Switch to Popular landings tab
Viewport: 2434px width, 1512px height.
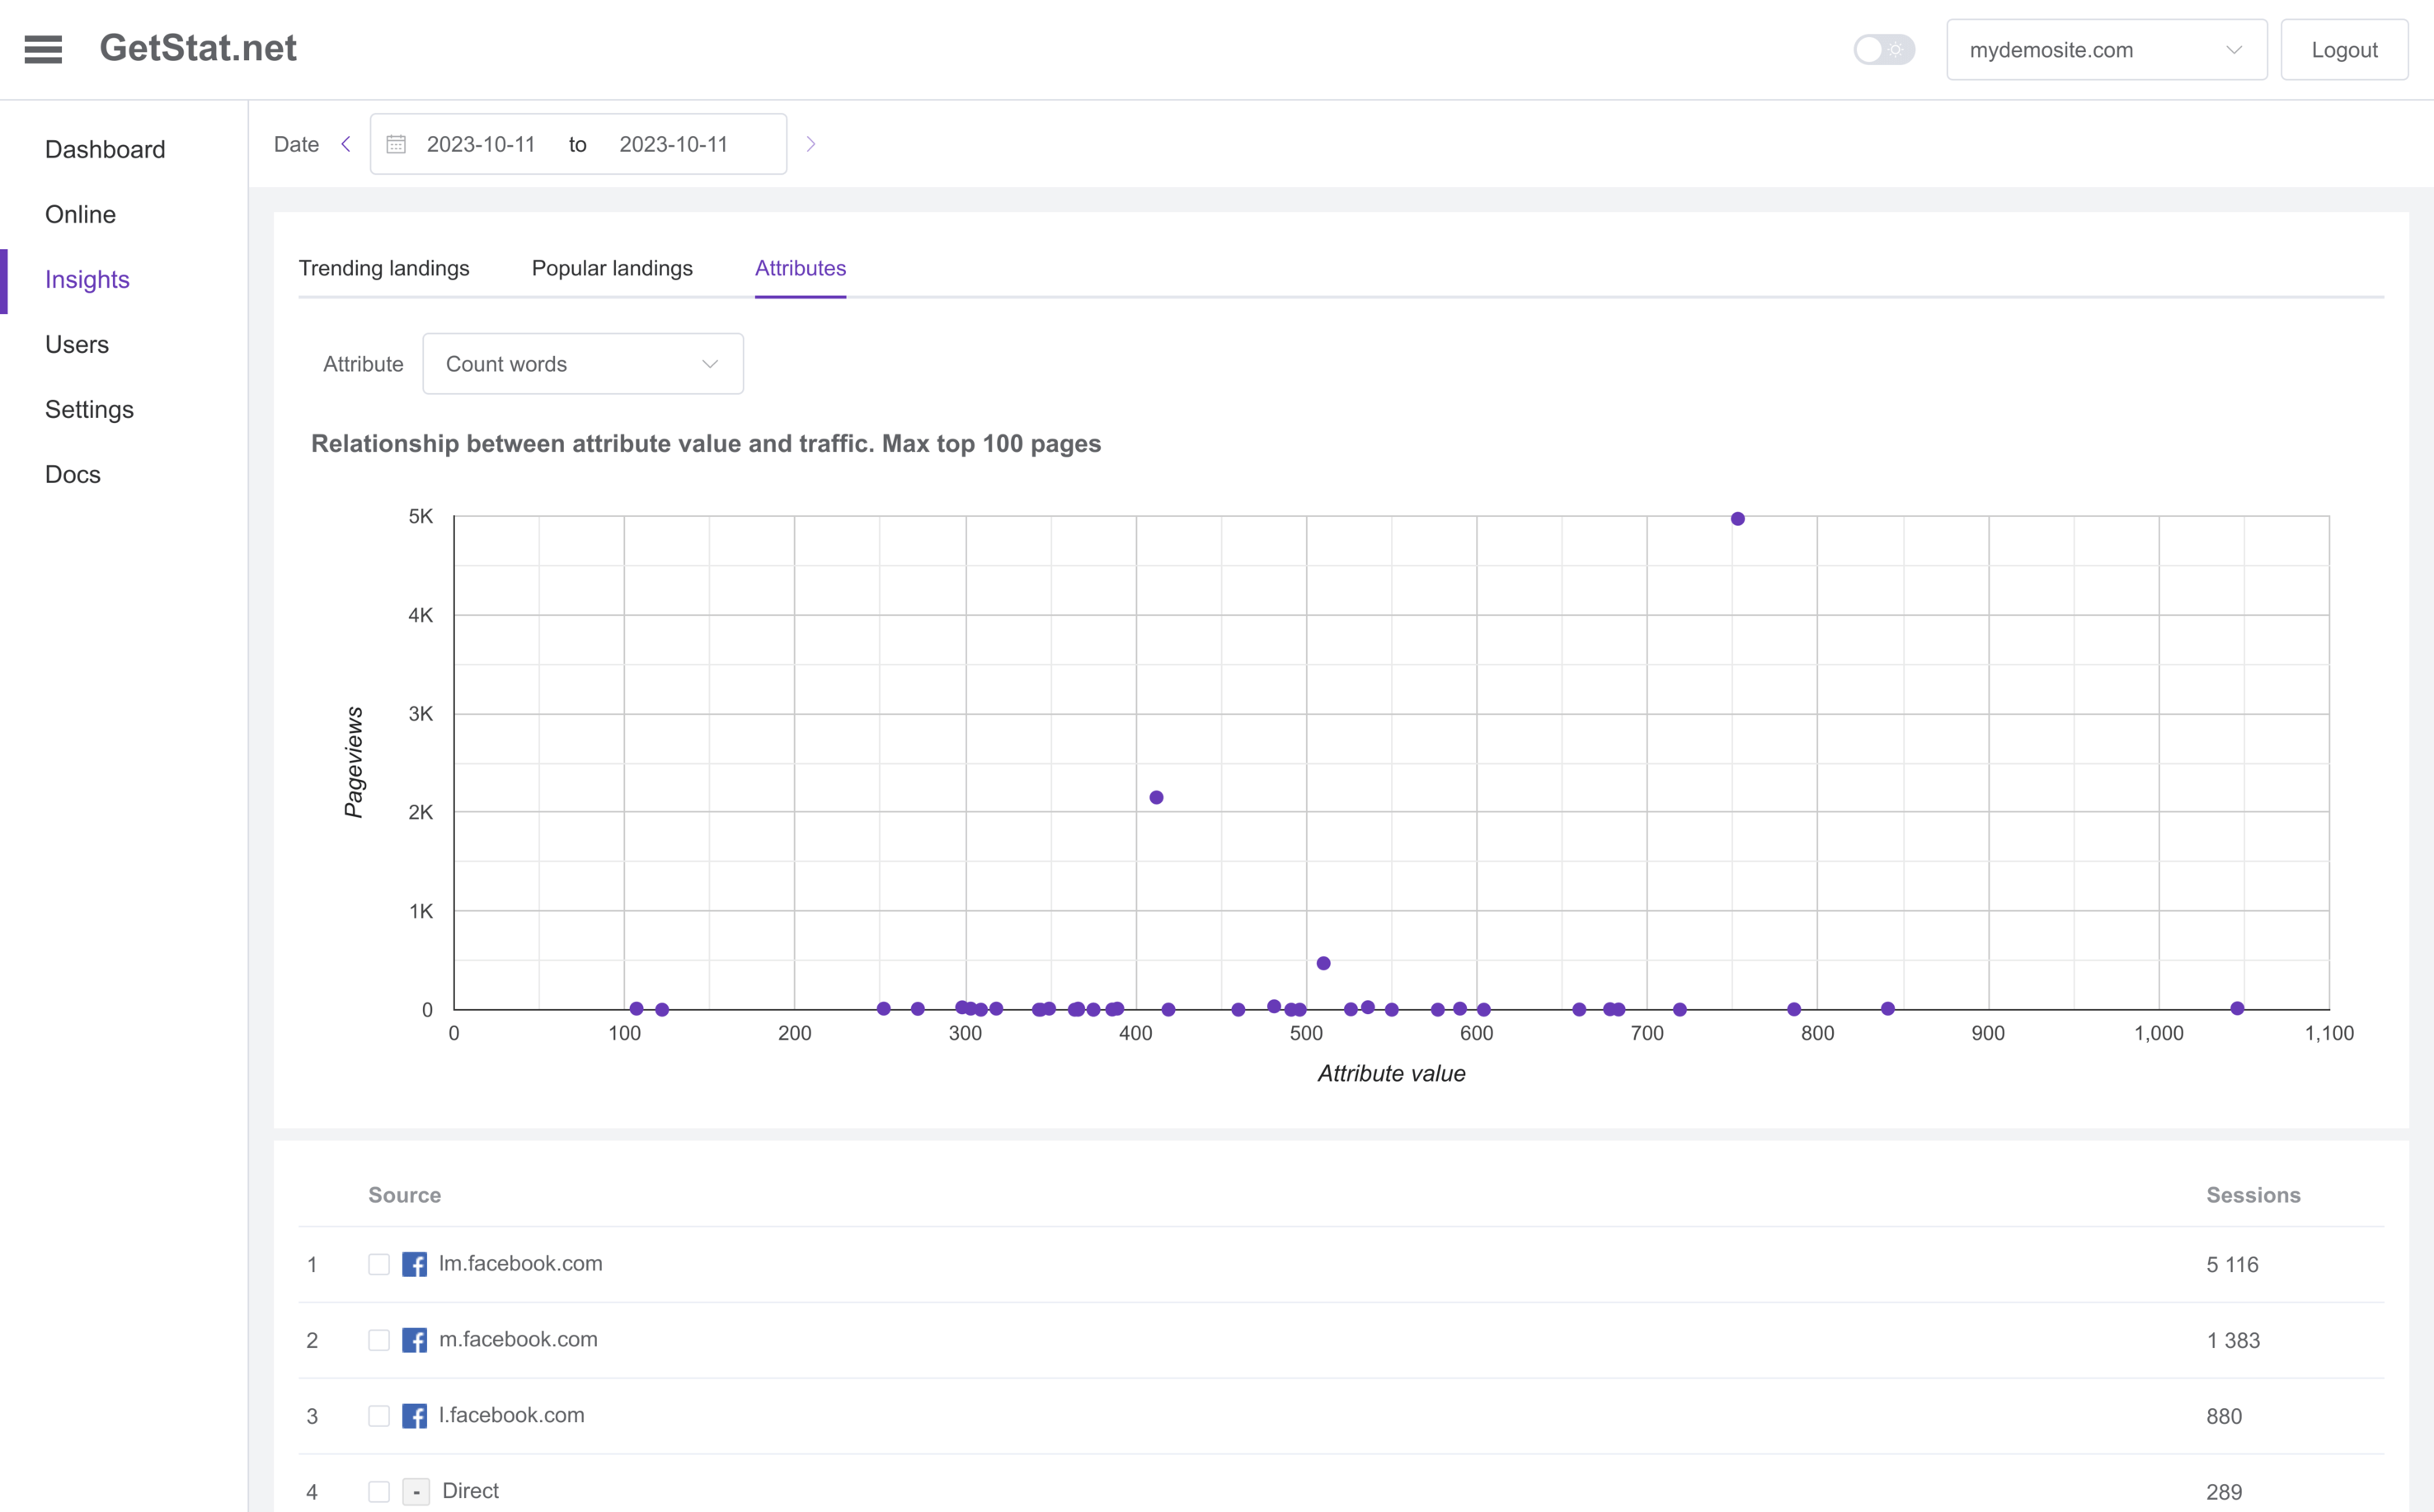click(x=612, y=268)
